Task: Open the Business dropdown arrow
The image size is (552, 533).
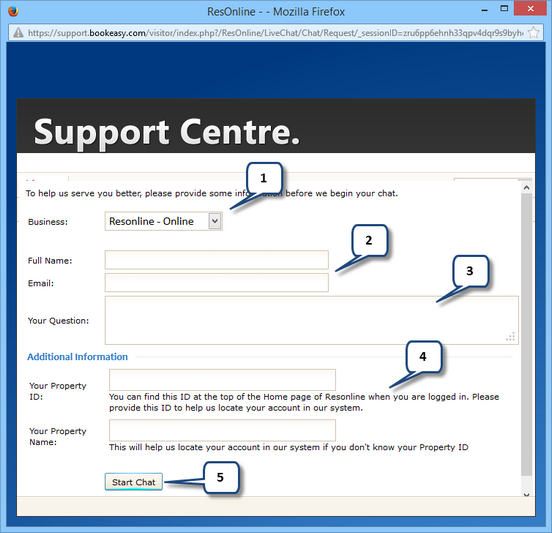Action: (215, 221)
